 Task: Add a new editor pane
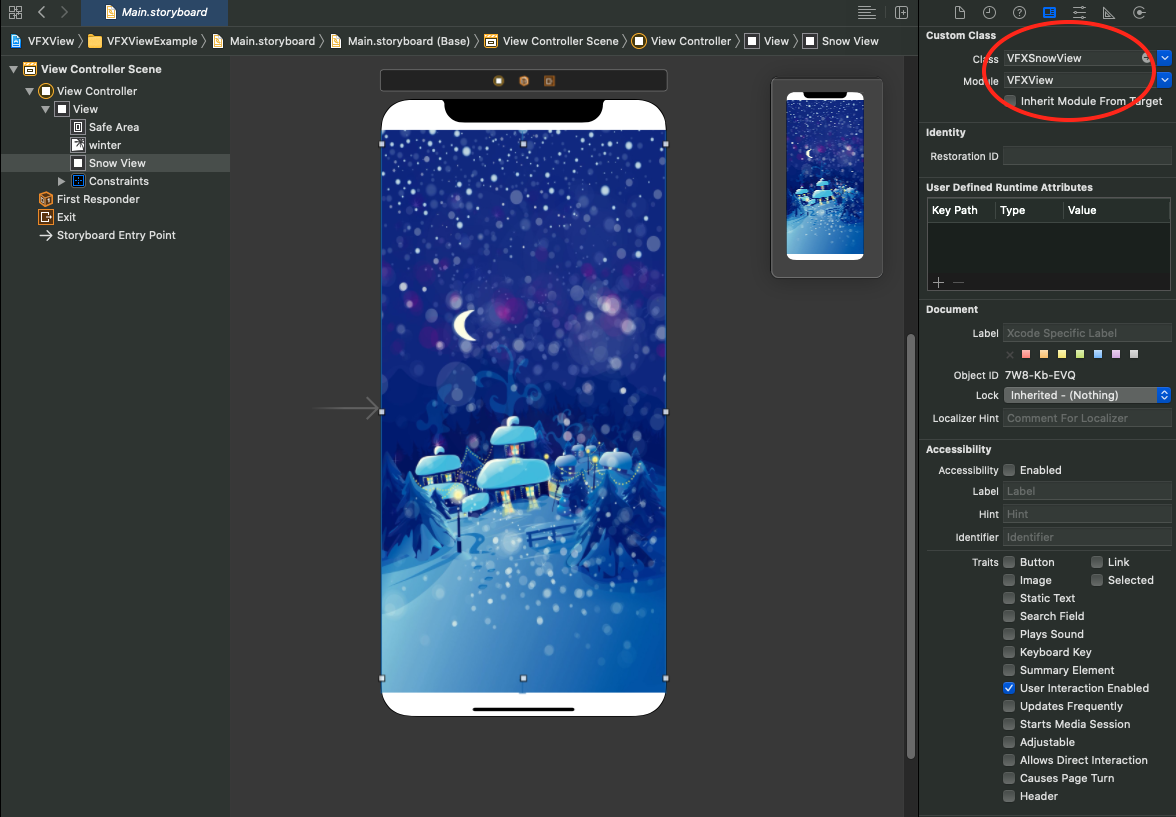point(902,12)
